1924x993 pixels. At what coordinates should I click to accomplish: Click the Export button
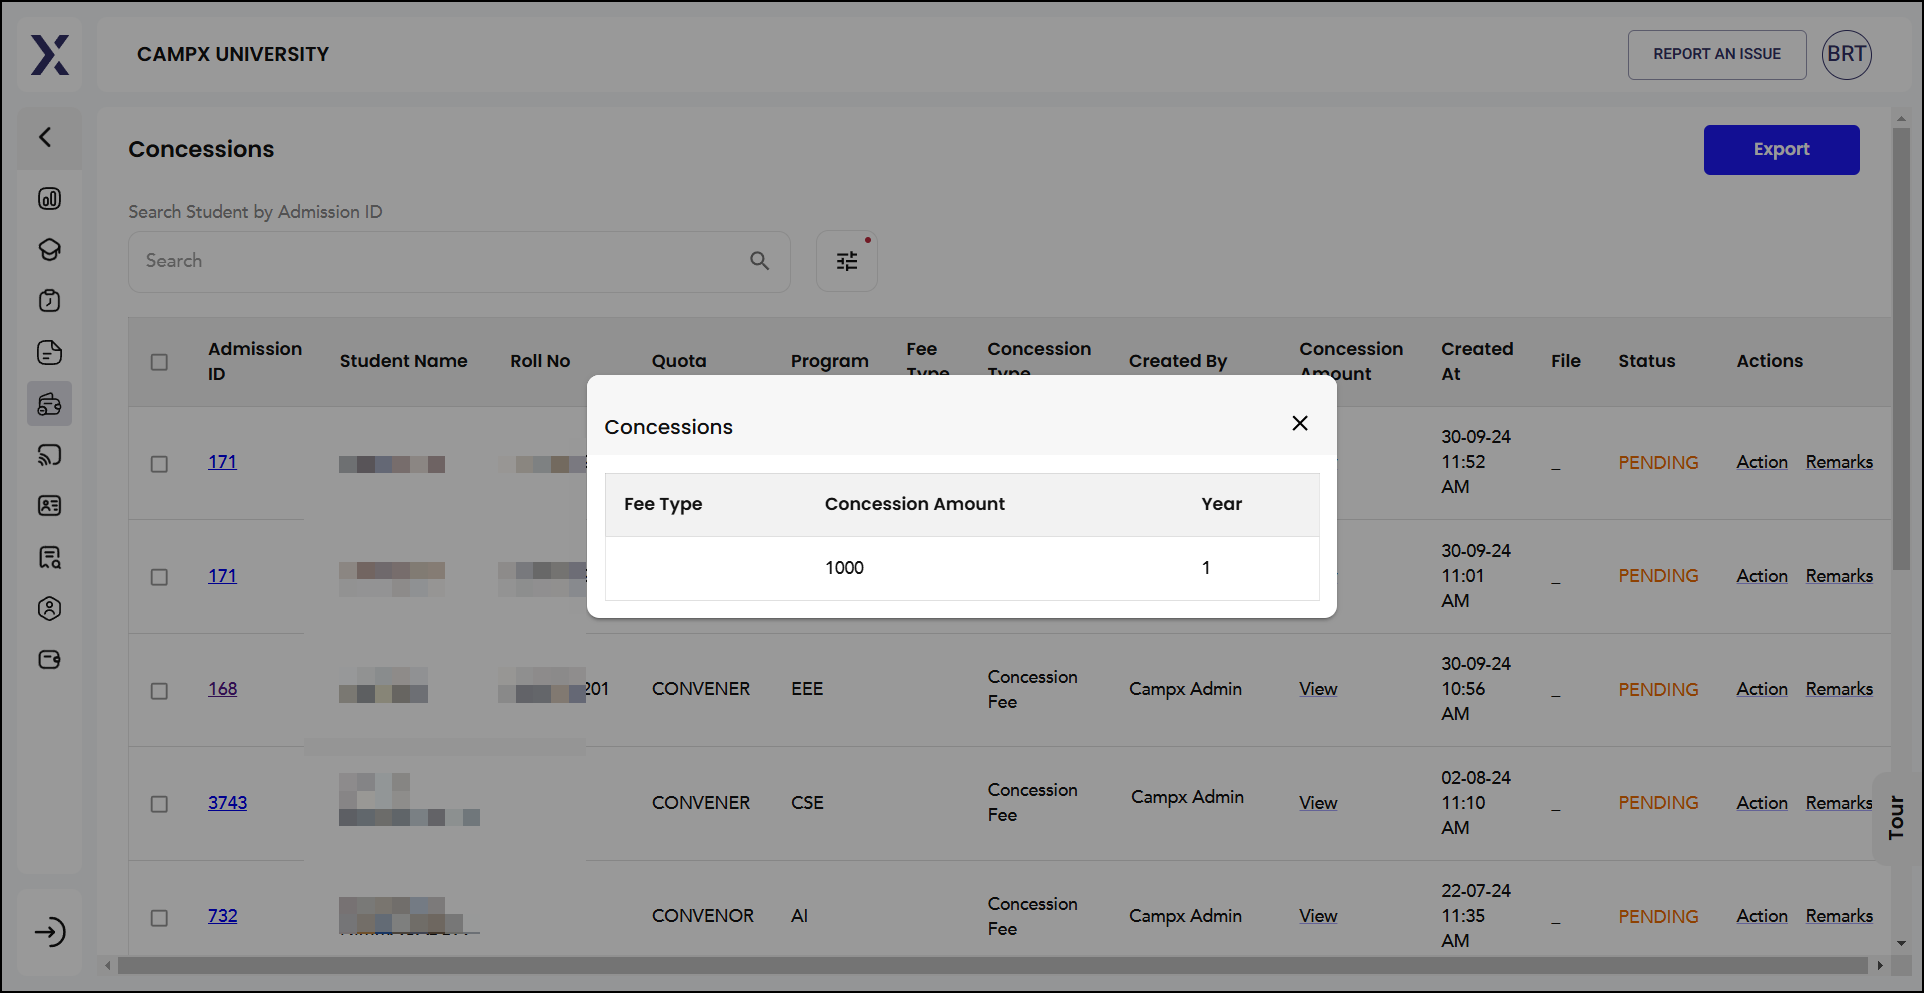1781,150
